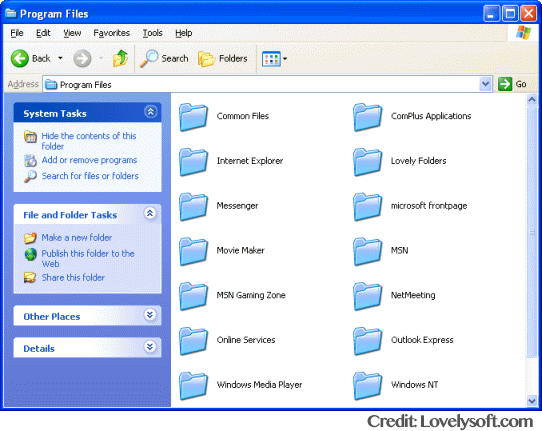The image size is (542, 431).
Task: Select the MSN folder icon
Action: click(368, 251)
